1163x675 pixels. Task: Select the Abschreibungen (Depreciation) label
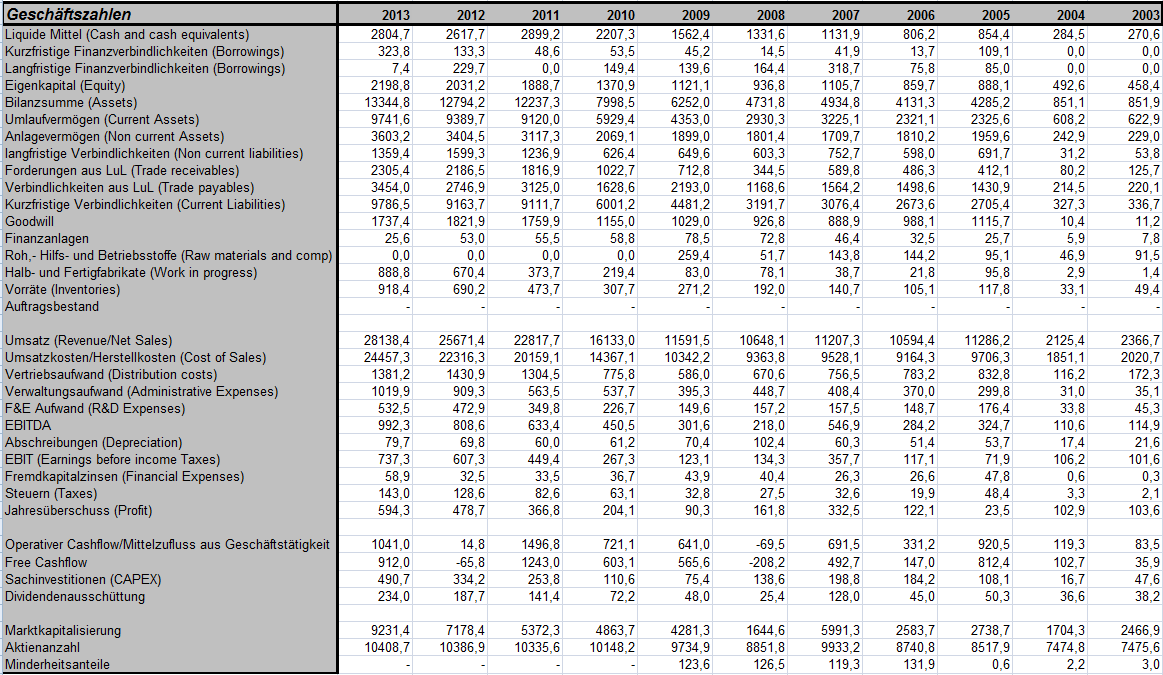(93, 443)
